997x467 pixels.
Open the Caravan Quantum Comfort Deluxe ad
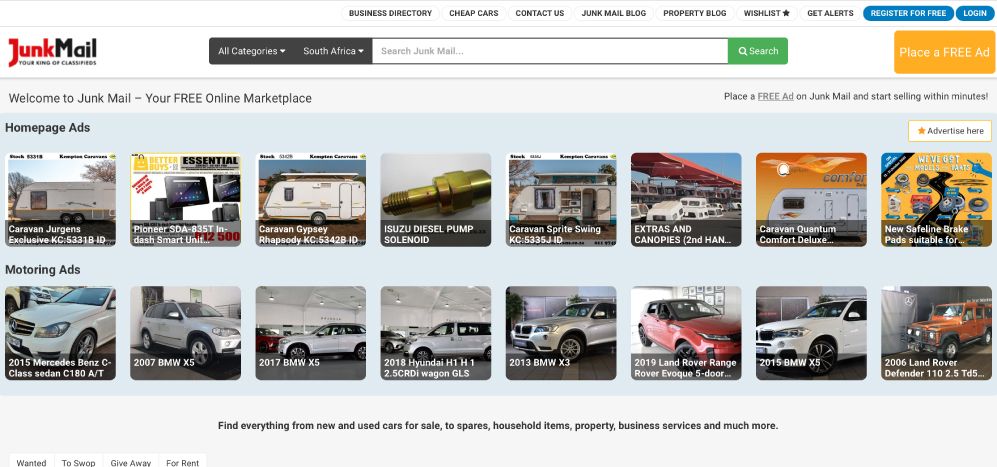(811, 200)
